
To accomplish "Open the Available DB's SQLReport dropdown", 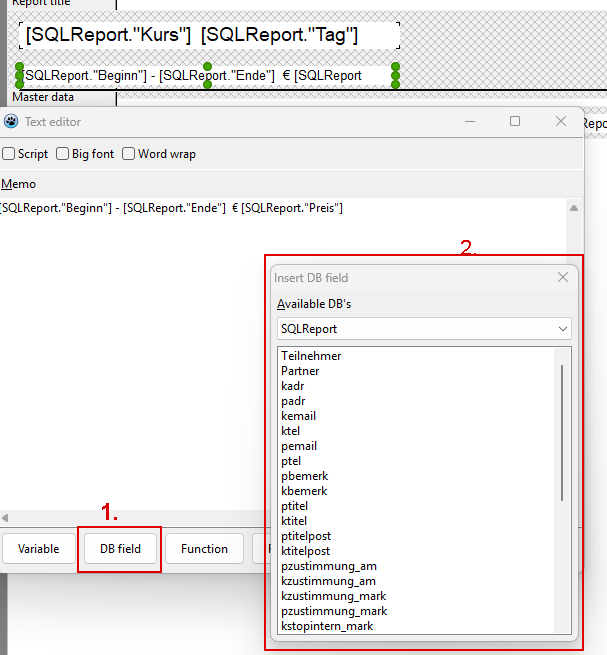I will click(424, 328).
